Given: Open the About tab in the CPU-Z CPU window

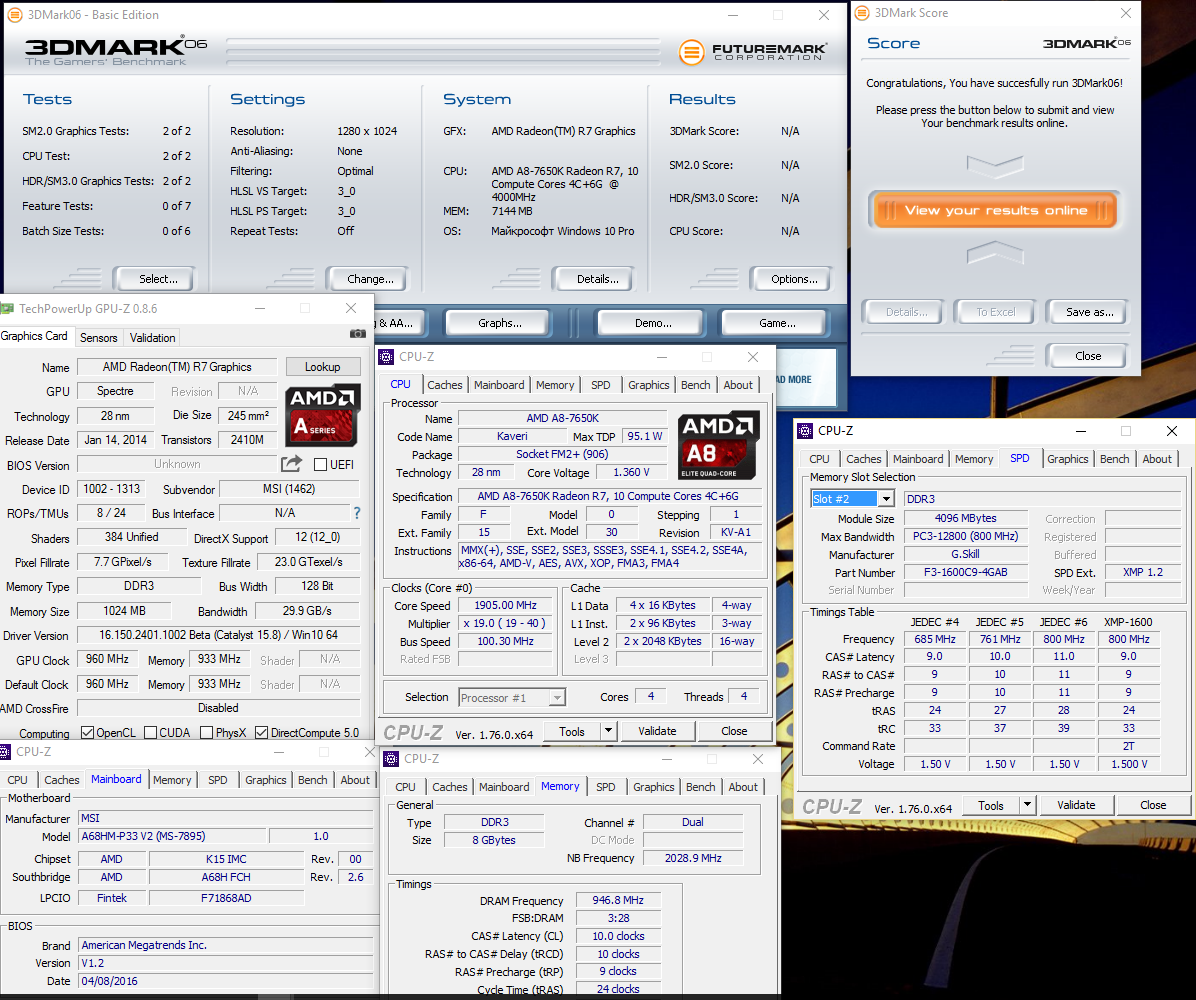Looking at the screenshot, I should click(x=738, y=385).
